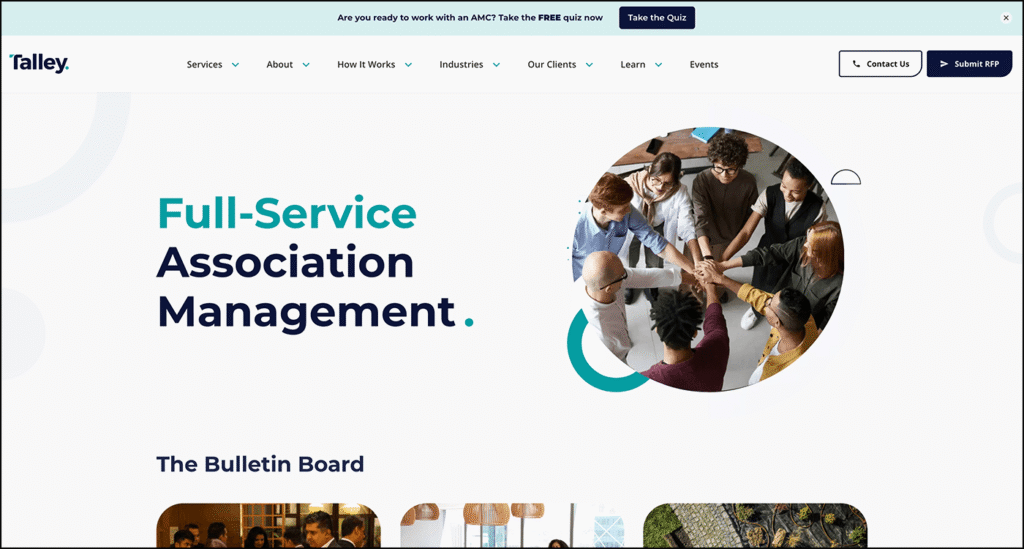
Task: Click the AMC quiz banner text
Action: (470, 18)
